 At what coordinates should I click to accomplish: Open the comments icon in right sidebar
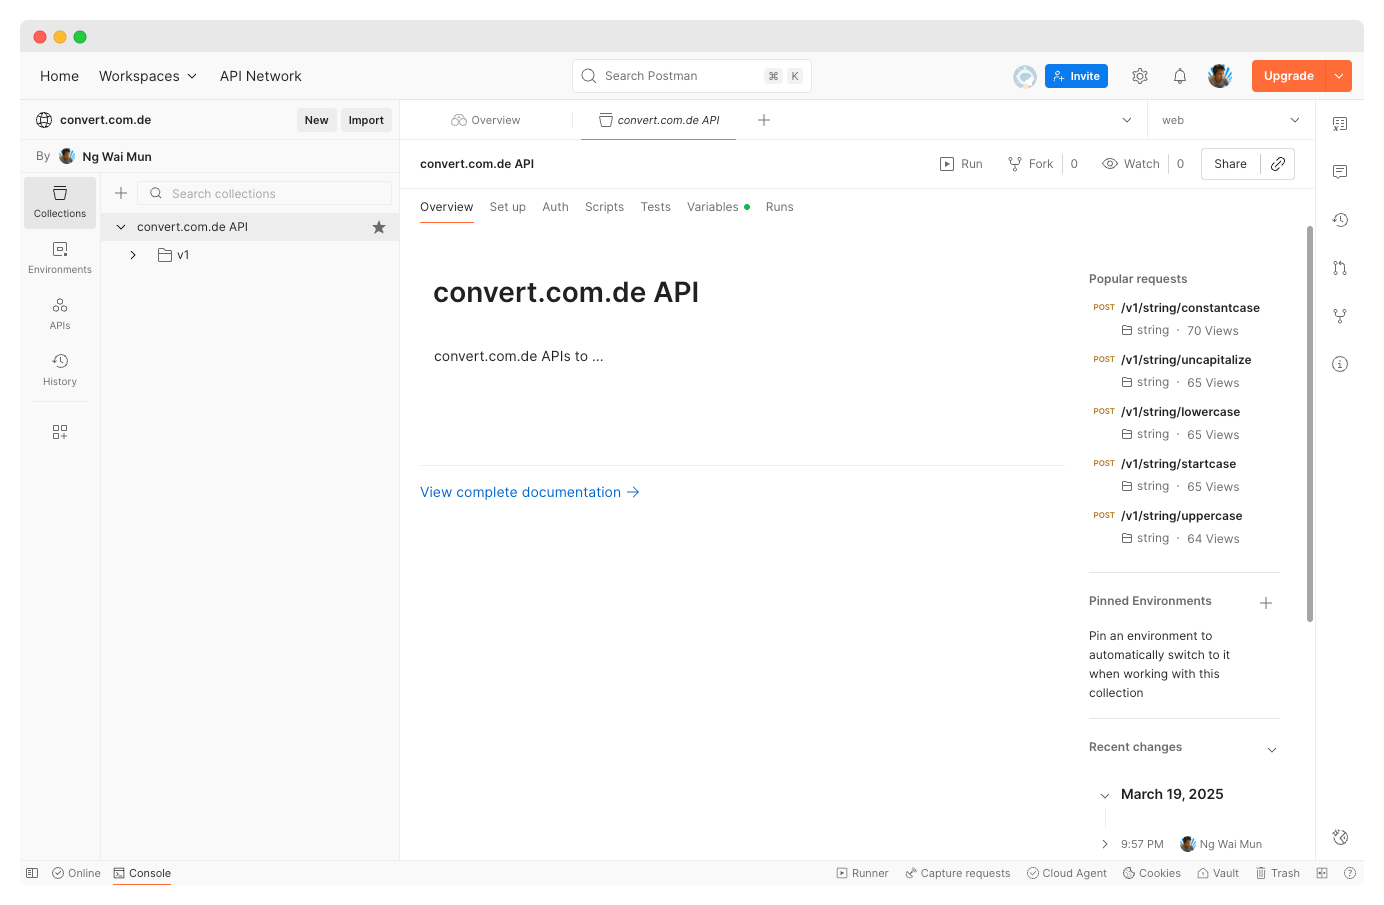[1340, 172]
